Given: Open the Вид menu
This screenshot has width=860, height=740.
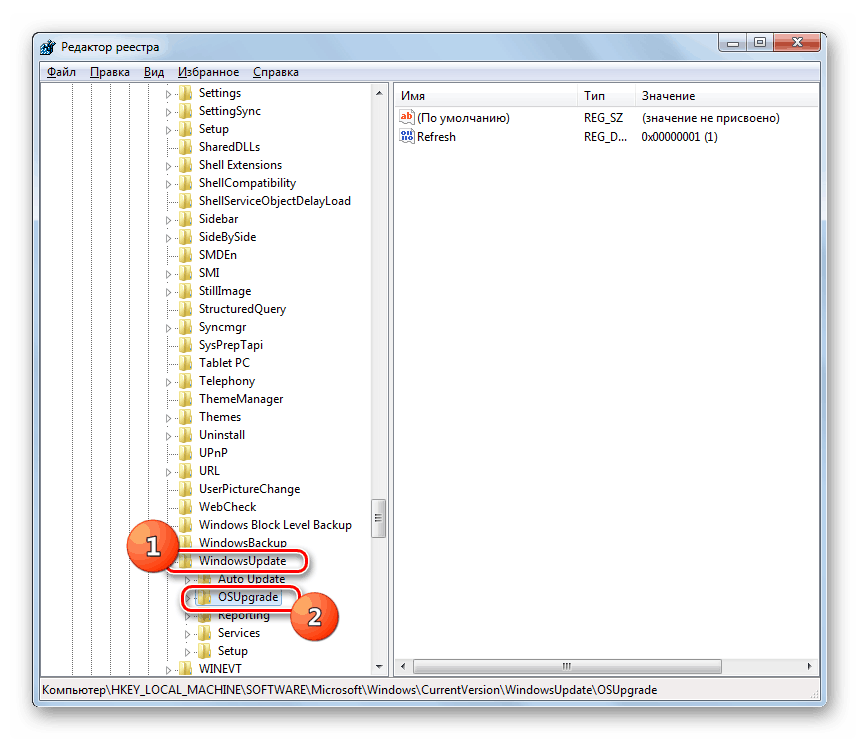Looking at the screenshot, I should pos(154,72).
